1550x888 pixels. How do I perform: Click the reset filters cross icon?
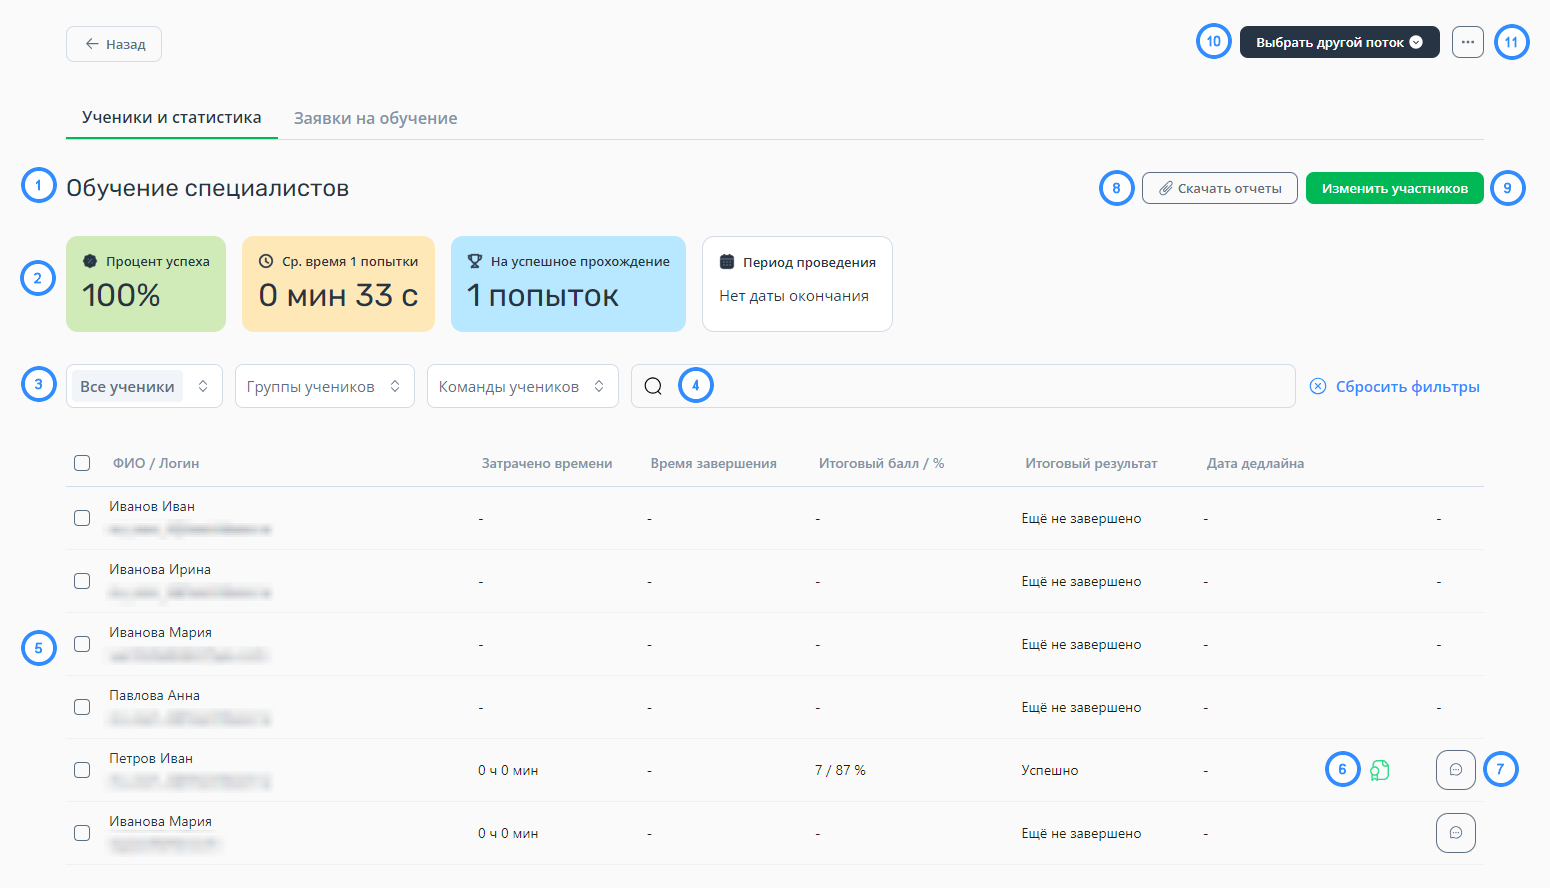pyautogui.click(x=1318, y=387)
